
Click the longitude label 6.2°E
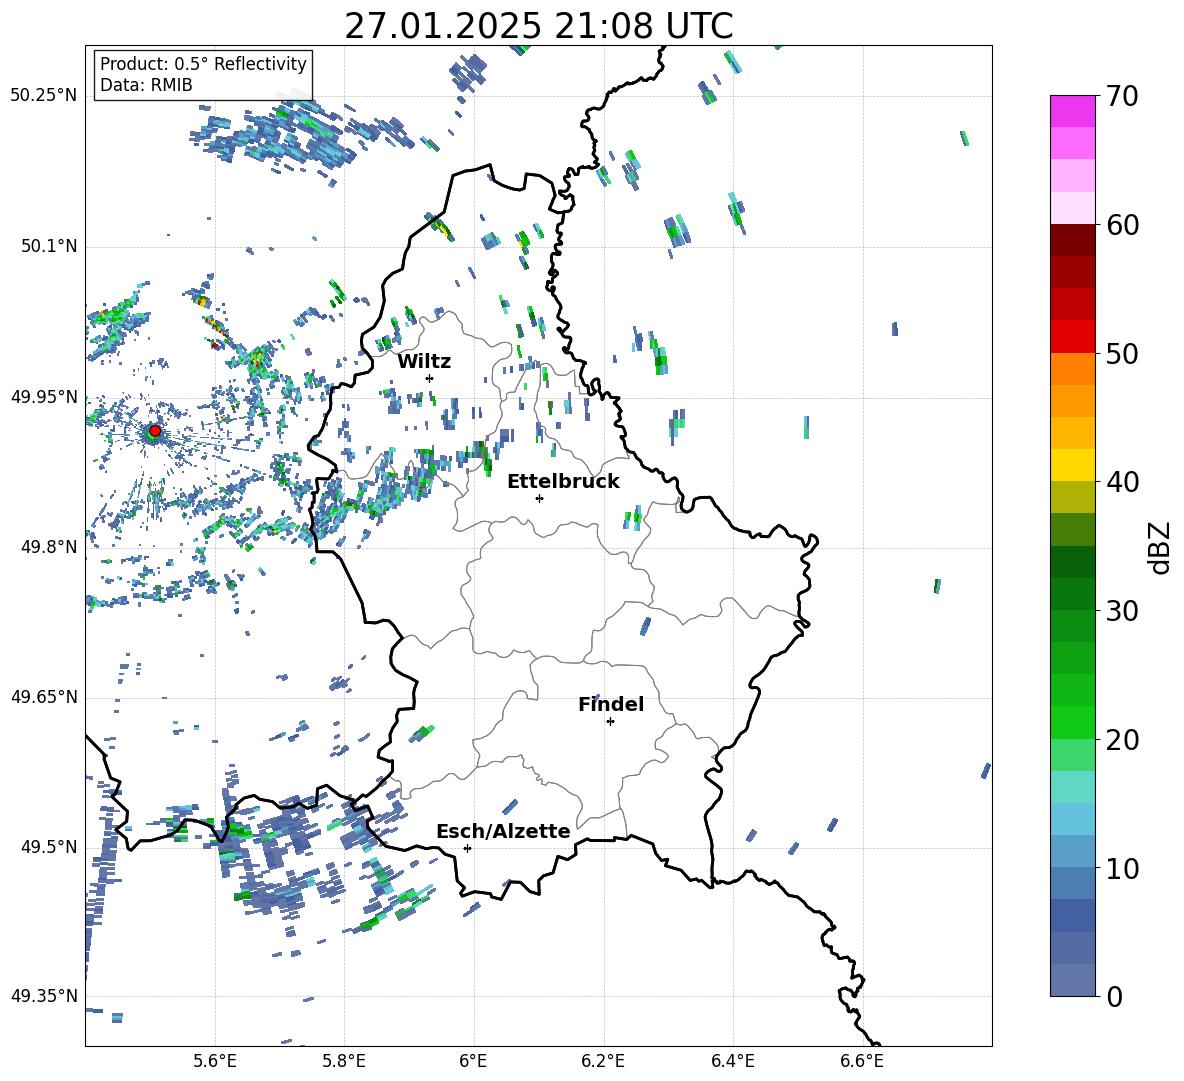point(603,1062)
